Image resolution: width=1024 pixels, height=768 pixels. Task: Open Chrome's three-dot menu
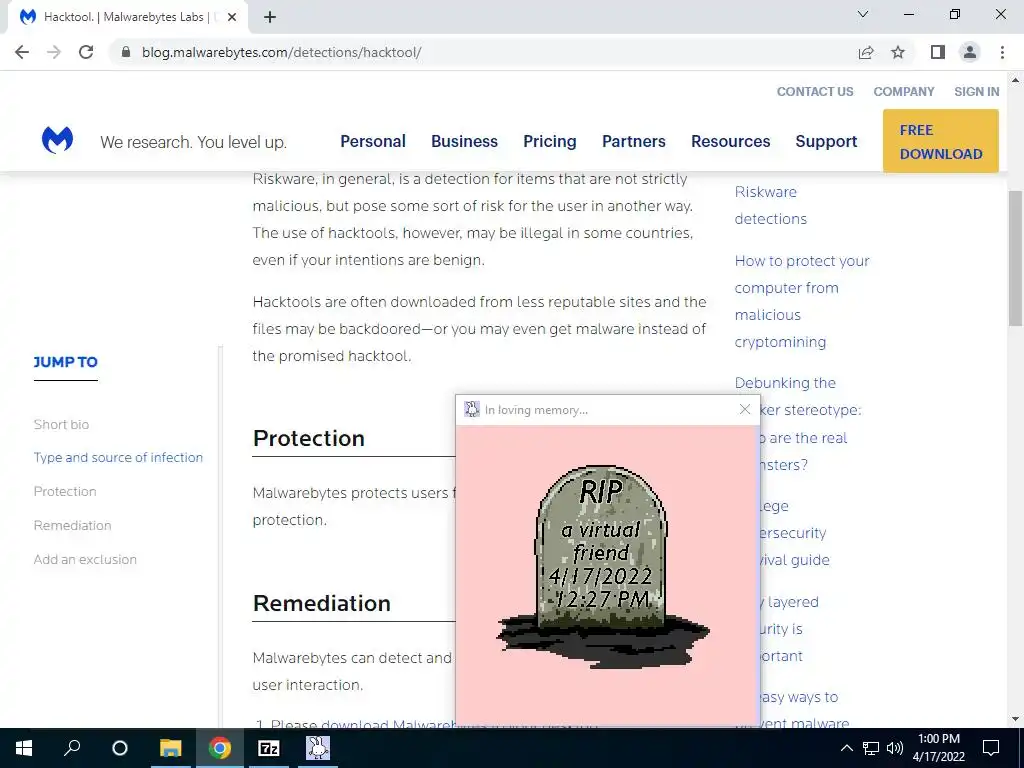point(1002,52)
